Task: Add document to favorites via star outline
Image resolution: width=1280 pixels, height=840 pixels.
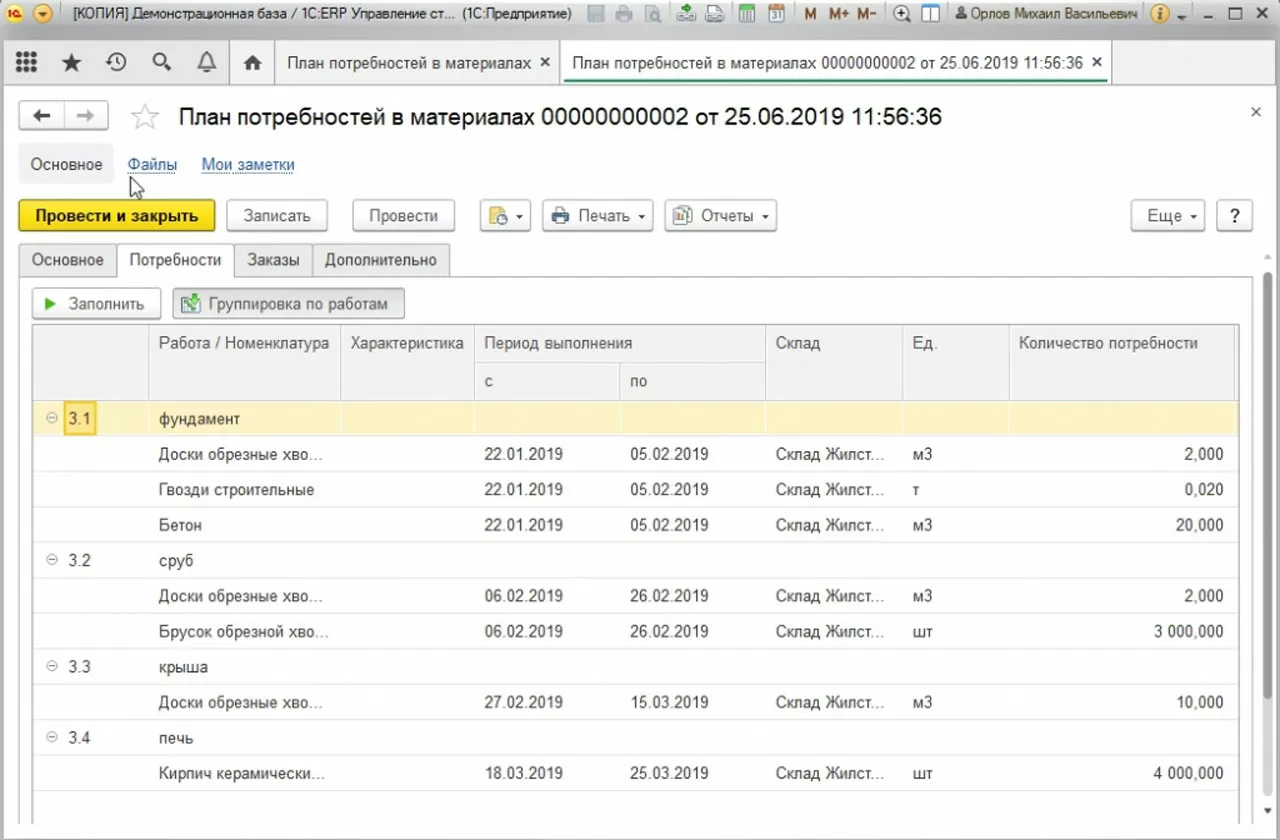Action: (145, 117)
